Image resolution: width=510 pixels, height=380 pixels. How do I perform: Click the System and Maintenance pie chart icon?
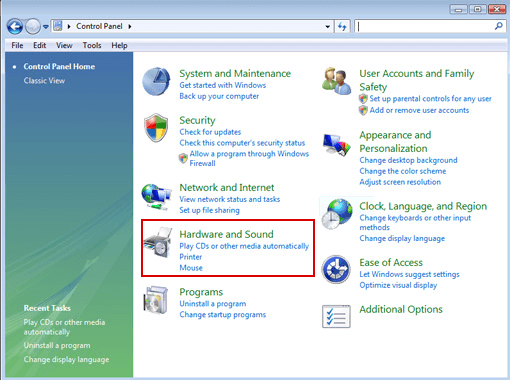156,81
